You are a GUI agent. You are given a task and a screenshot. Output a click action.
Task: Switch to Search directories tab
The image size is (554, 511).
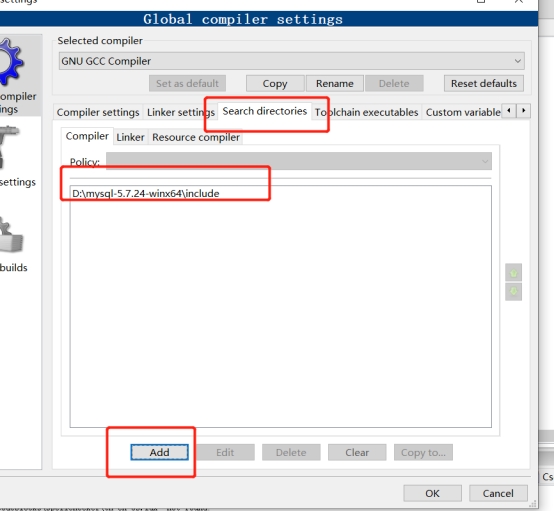(x=265, y=111)
